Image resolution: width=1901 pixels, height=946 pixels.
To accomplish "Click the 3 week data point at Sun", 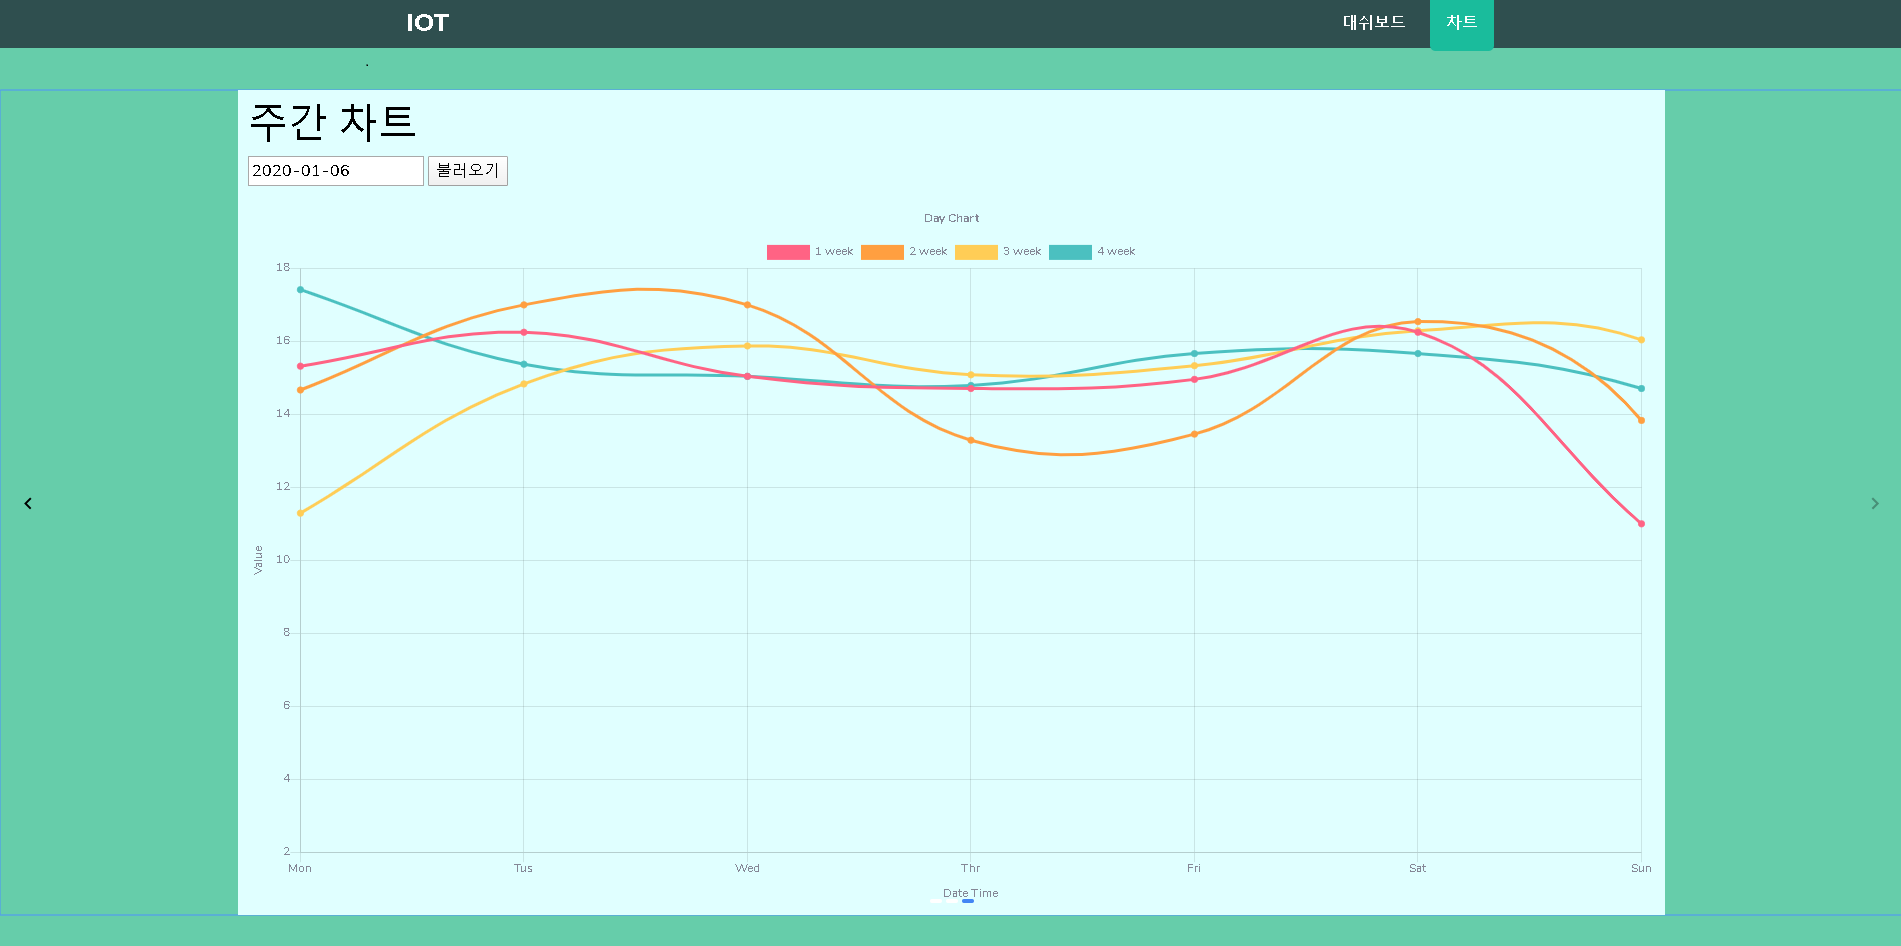I will coord(1641,340).
